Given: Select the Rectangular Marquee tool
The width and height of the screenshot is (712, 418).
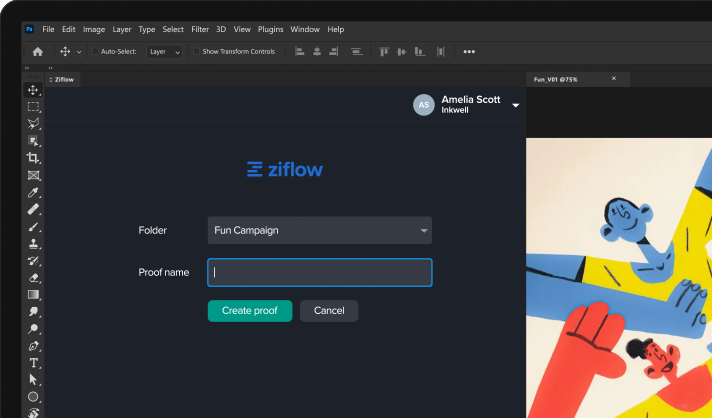Looking at the screenshot, I should (x=33, y=106).
